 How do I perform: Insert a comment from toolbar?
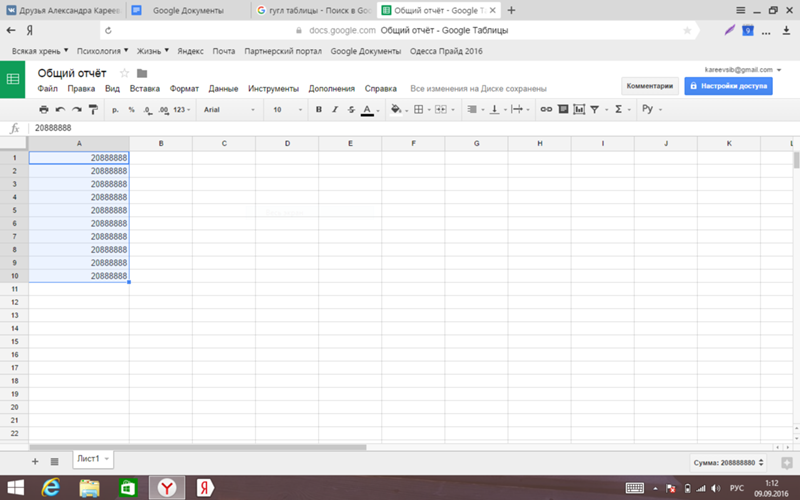point(563,109)
